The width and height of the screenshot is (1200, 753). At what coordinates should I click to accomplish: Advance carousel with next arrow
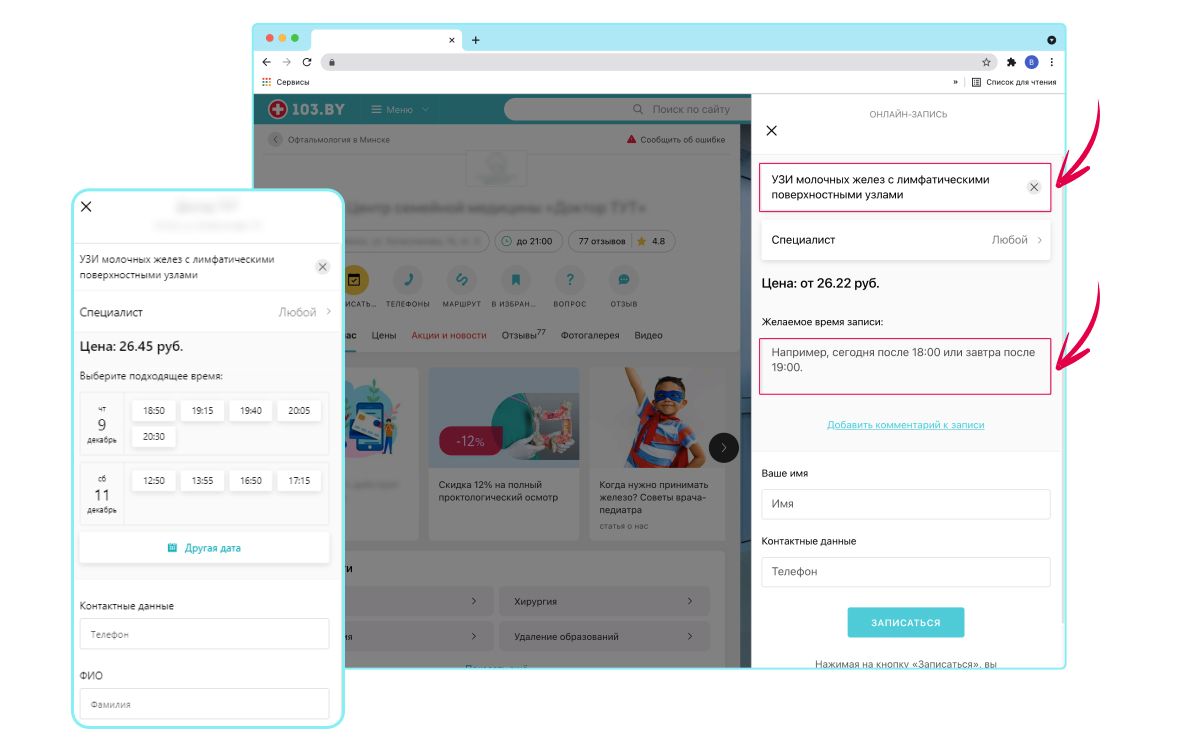724,448
